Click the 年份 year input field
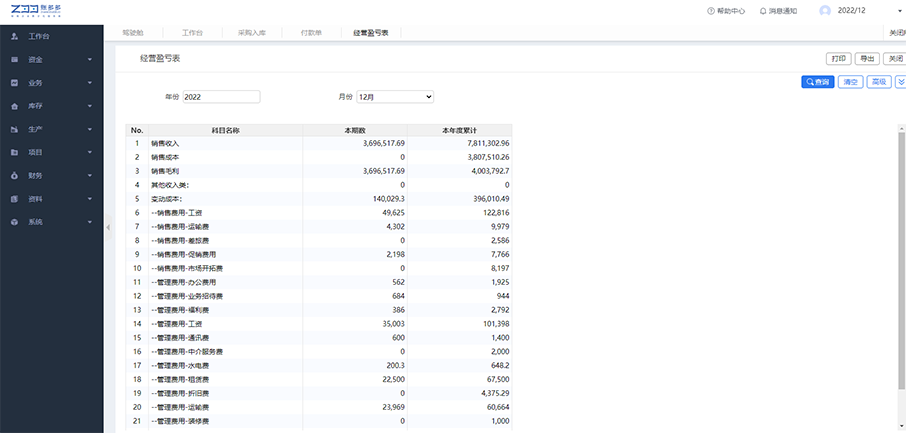The height and width of the screenshot is (433, 906). click(x=221, y=97)
